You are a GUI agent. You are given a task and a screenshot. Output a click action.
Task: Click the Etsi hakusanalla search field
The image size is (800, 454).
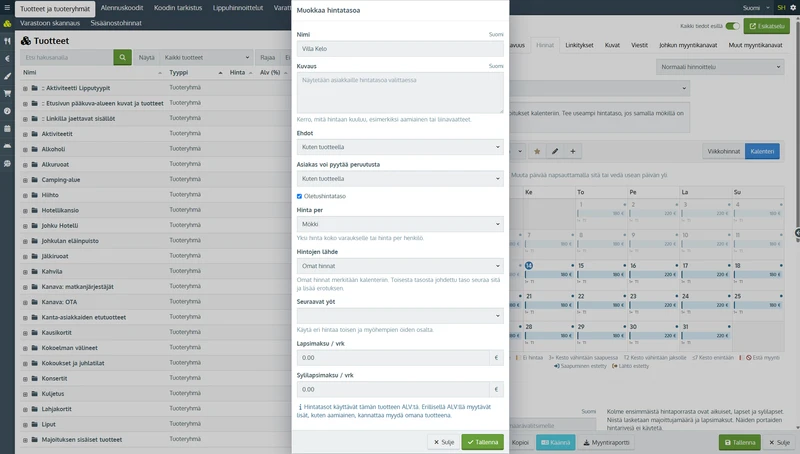click(x=67, y=58)
